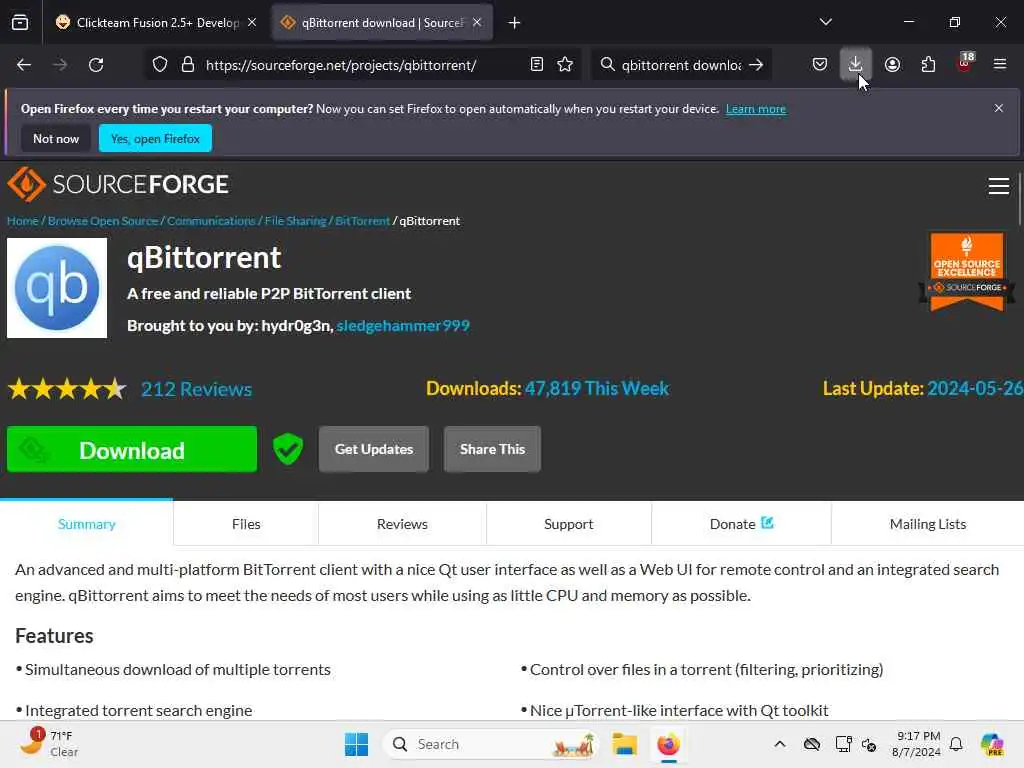Viewport: 1024px width, 768px height.
Task: Go back one page
Action: pos(24,65)
